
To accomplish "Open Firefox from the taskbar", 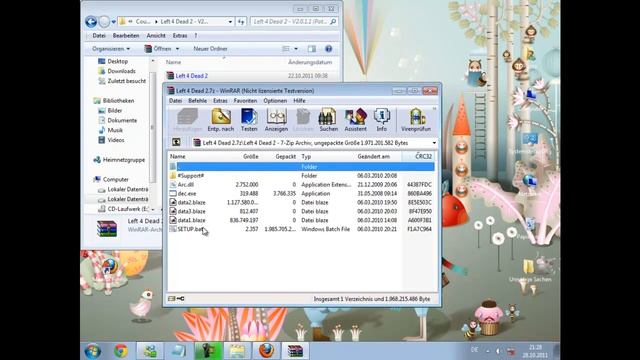I will point(266,351).
